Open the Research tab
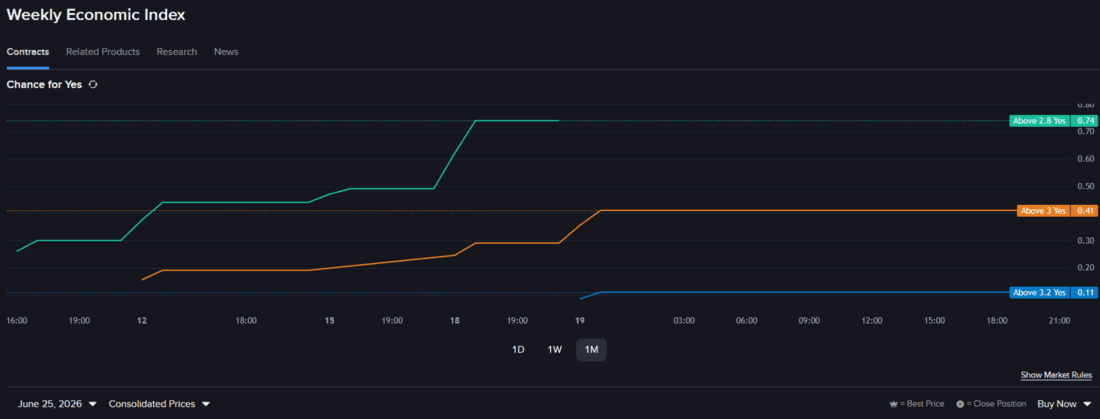 tap(177, 52)
